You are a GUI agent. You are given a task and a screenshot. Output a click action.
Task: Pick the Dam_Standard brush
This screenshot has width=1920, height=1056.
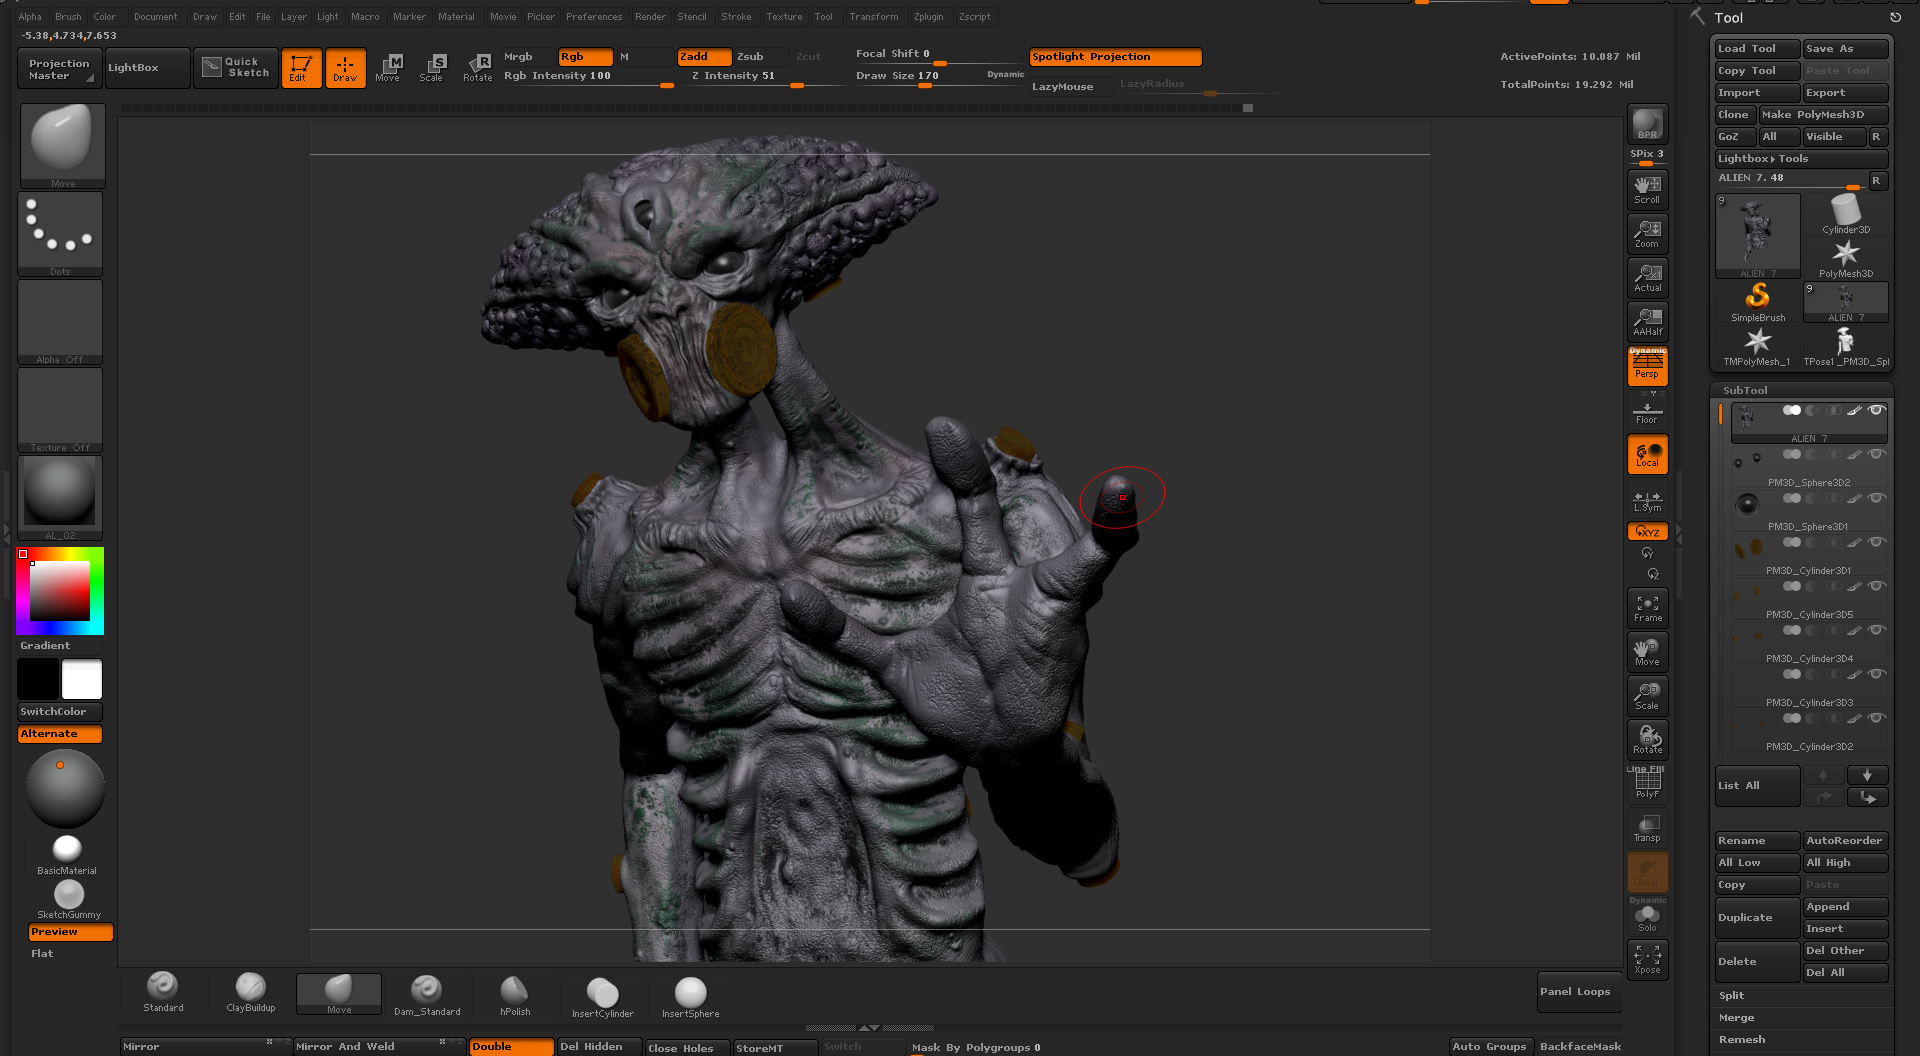click(427, 995)
